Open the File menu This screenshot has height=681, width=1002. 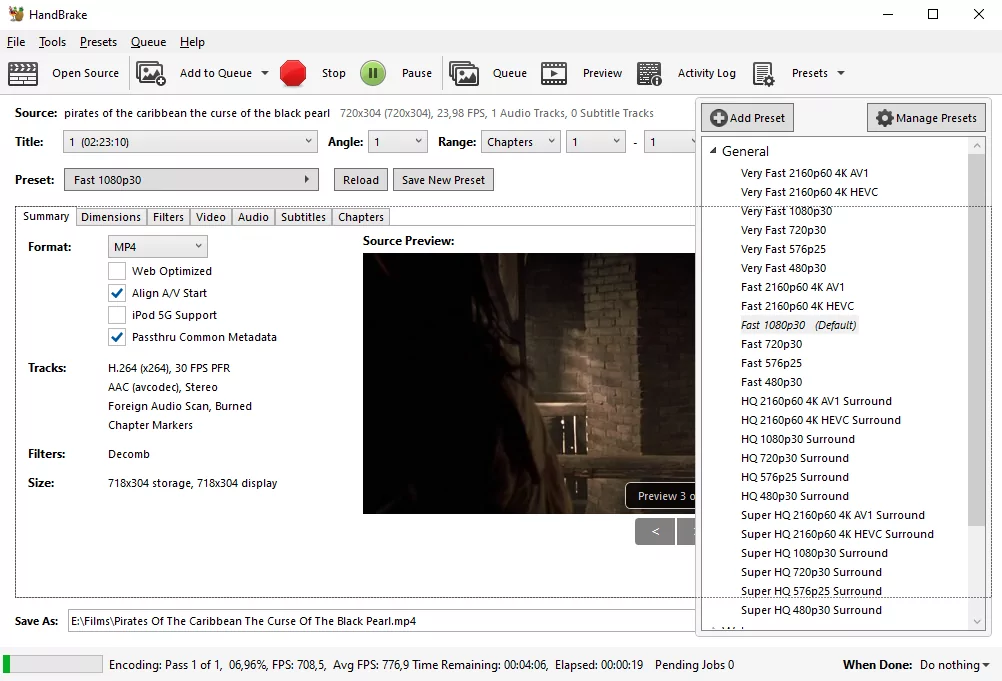tap(16, 42)
